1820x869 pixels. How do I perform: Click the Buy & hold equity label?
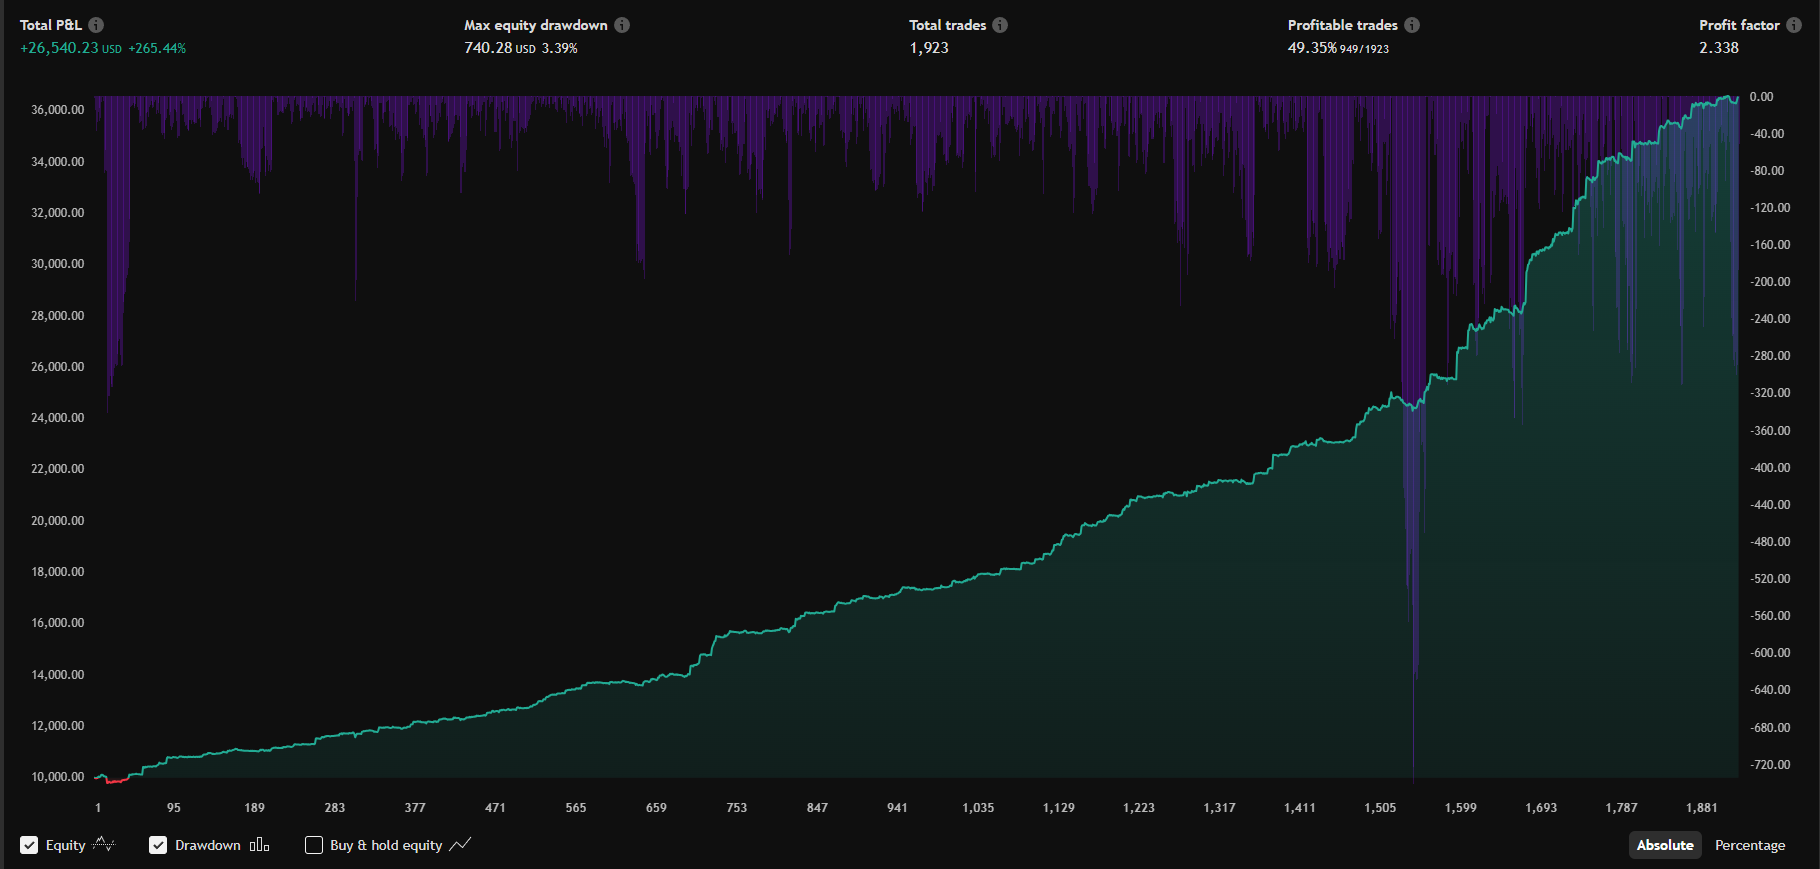pos(386,845)
